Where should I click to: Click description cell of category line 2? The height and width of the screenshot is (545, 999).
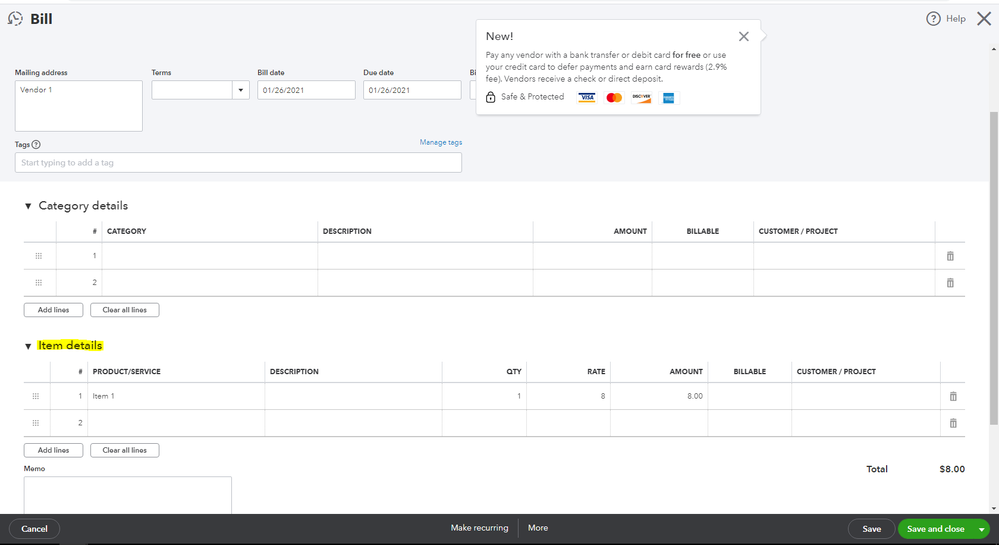[425, 282]
